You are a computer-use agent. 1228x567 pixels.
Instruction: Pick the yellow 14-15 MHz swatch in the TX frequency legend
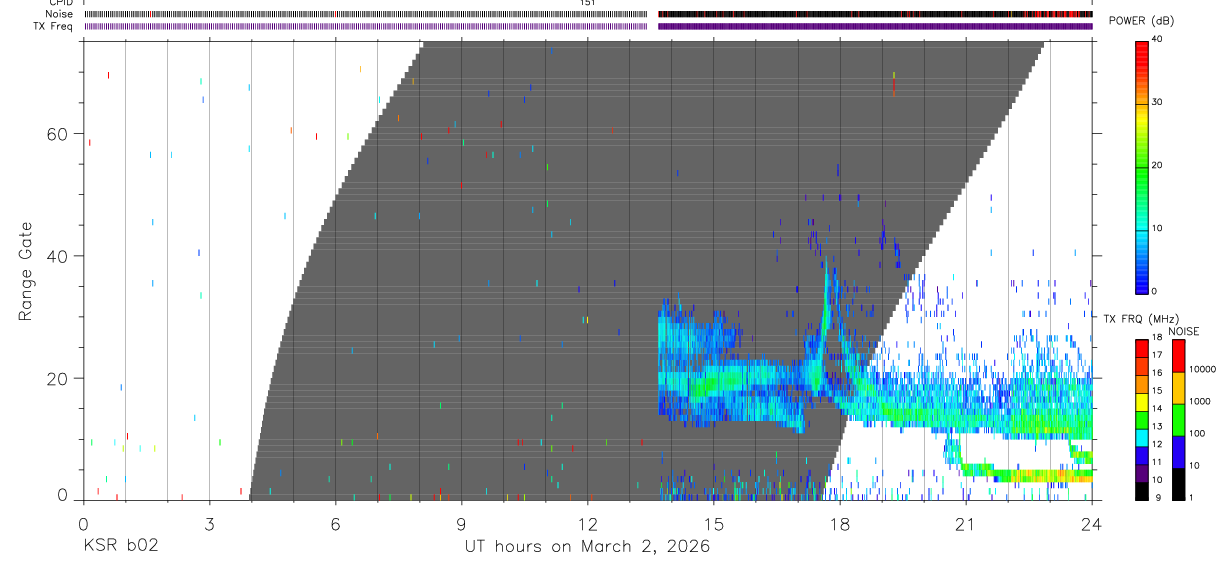coord(1141,400)
